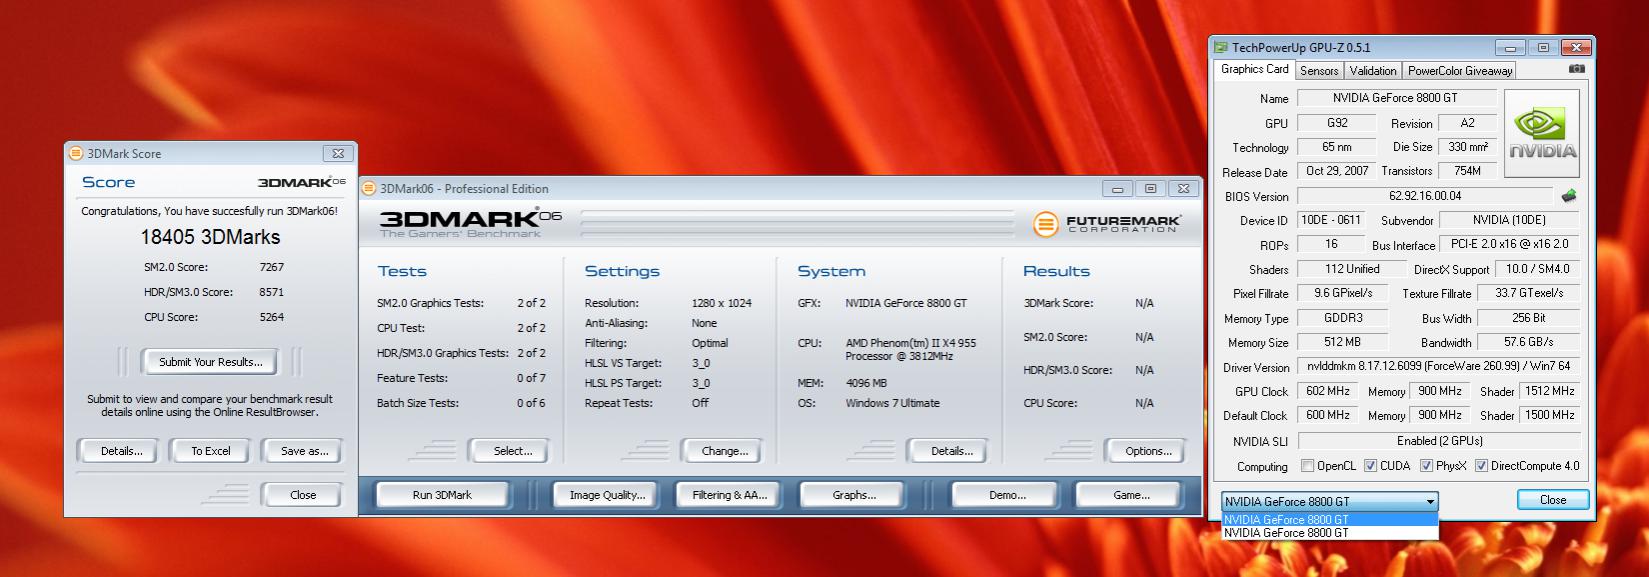Screen dimensions: 1649x577
Task: Click the 3DMark Score title bar icon
Action: click(76, 153)
